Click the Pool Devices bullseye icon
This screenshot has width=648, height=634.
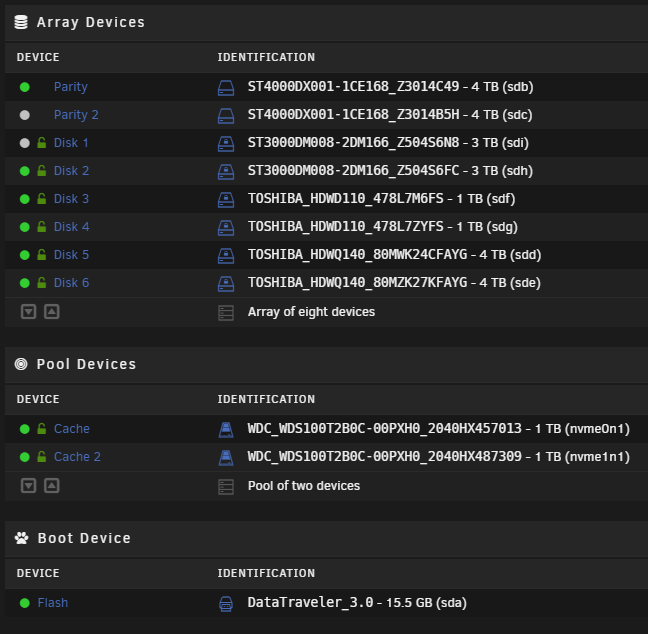click(21, 364)
